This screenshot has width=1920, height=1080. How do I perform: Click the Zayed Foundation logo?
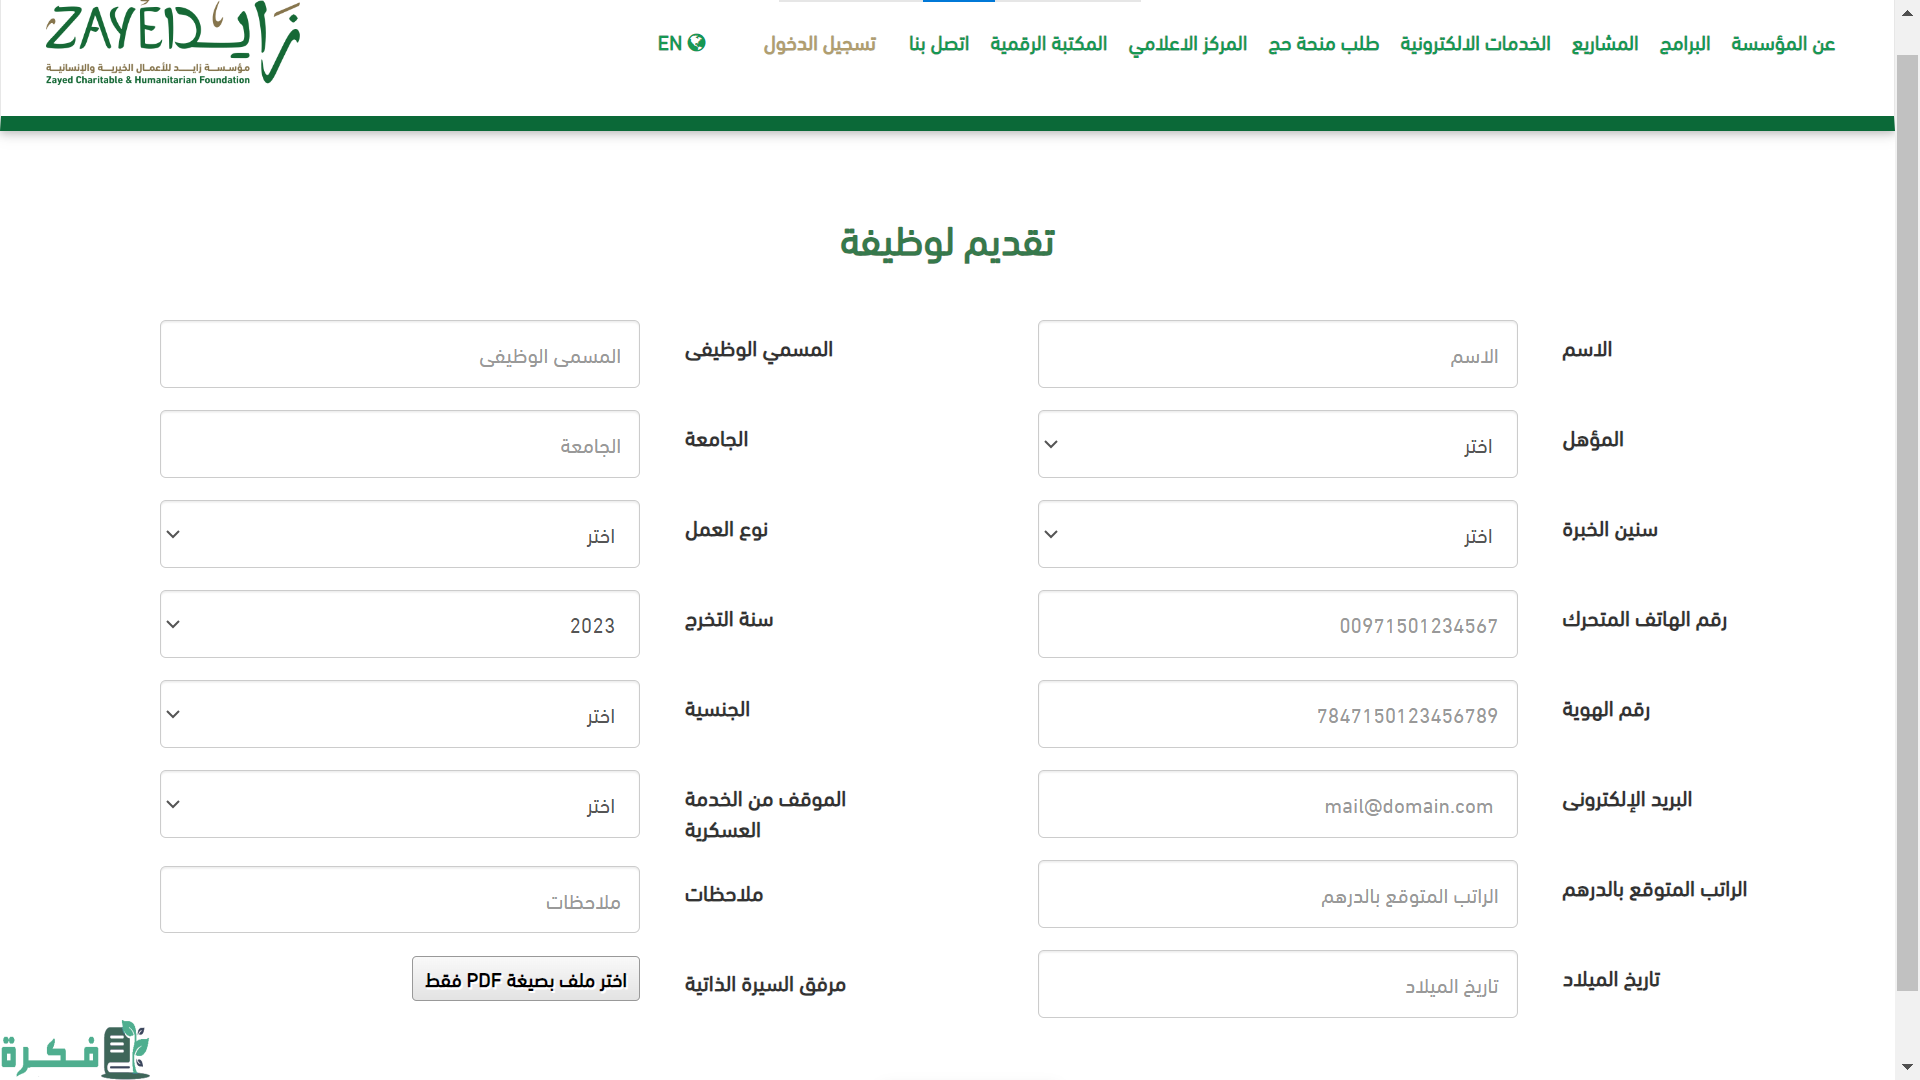click(172, 45)
